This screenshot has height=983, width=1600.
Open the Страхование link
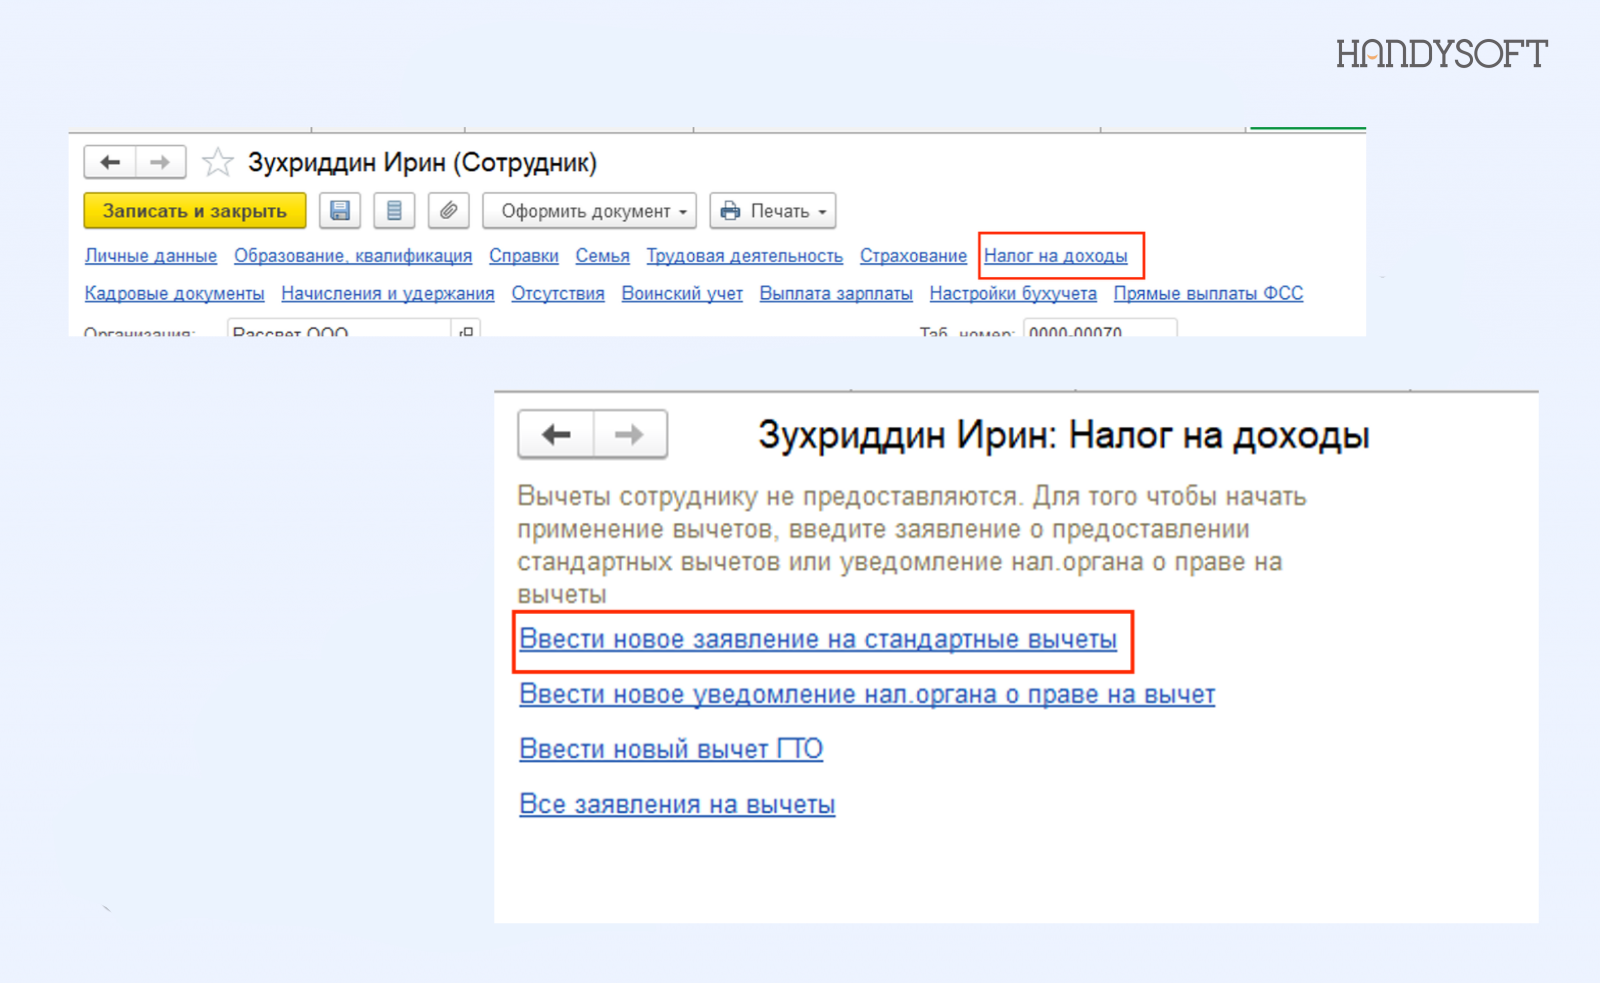point(914,256)
